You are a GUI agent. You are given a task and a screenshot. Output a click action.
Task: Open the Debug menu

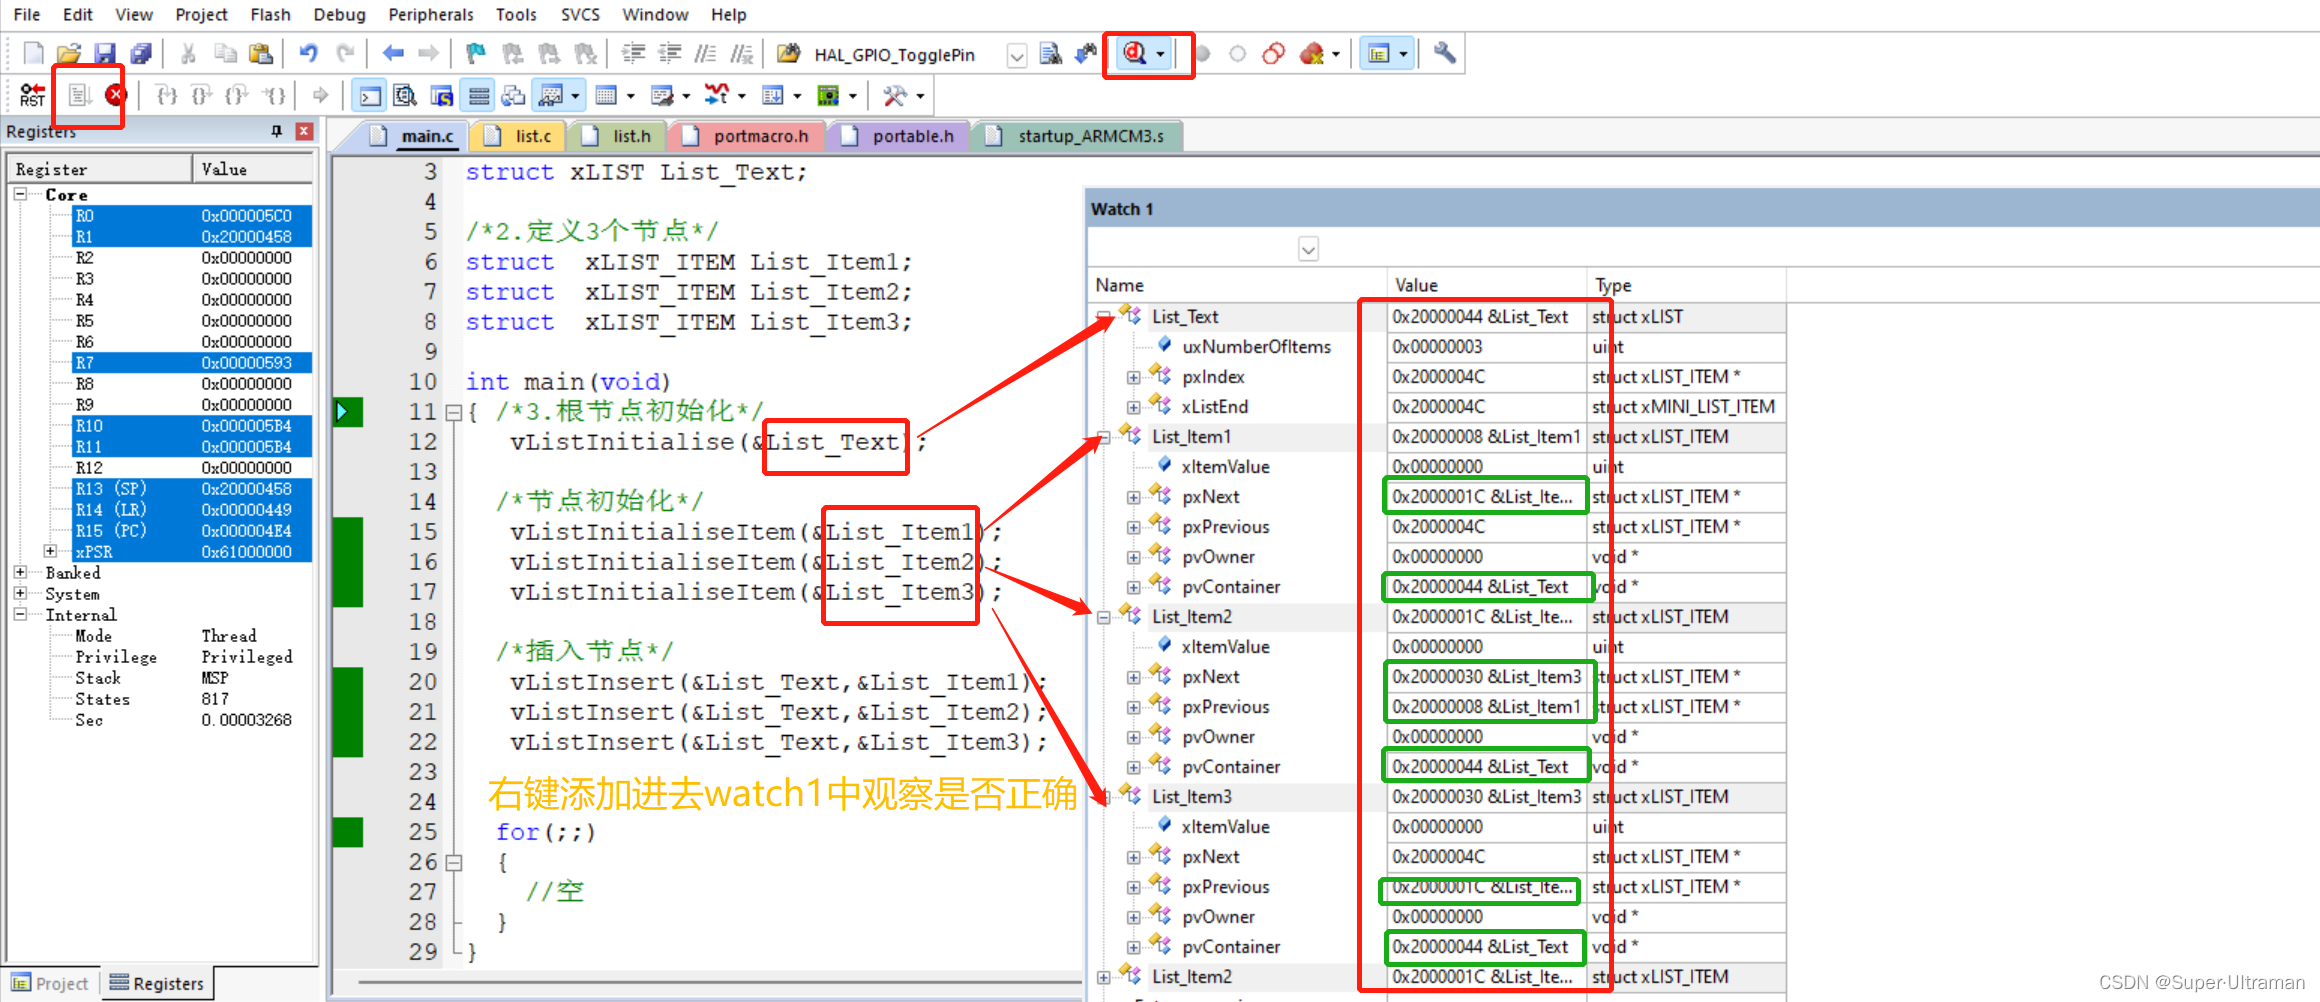[x=339, y=14]
